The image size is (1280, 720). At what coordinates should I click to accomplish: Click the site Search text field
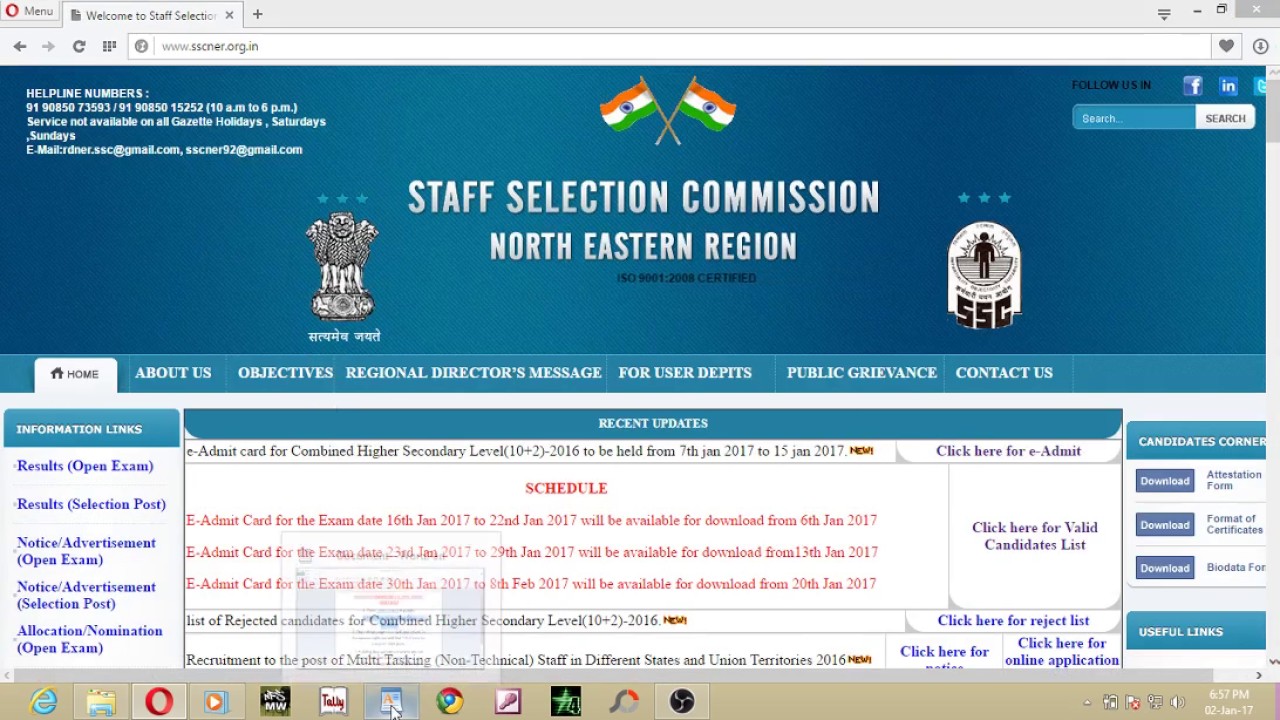[x=1134, y=118]
